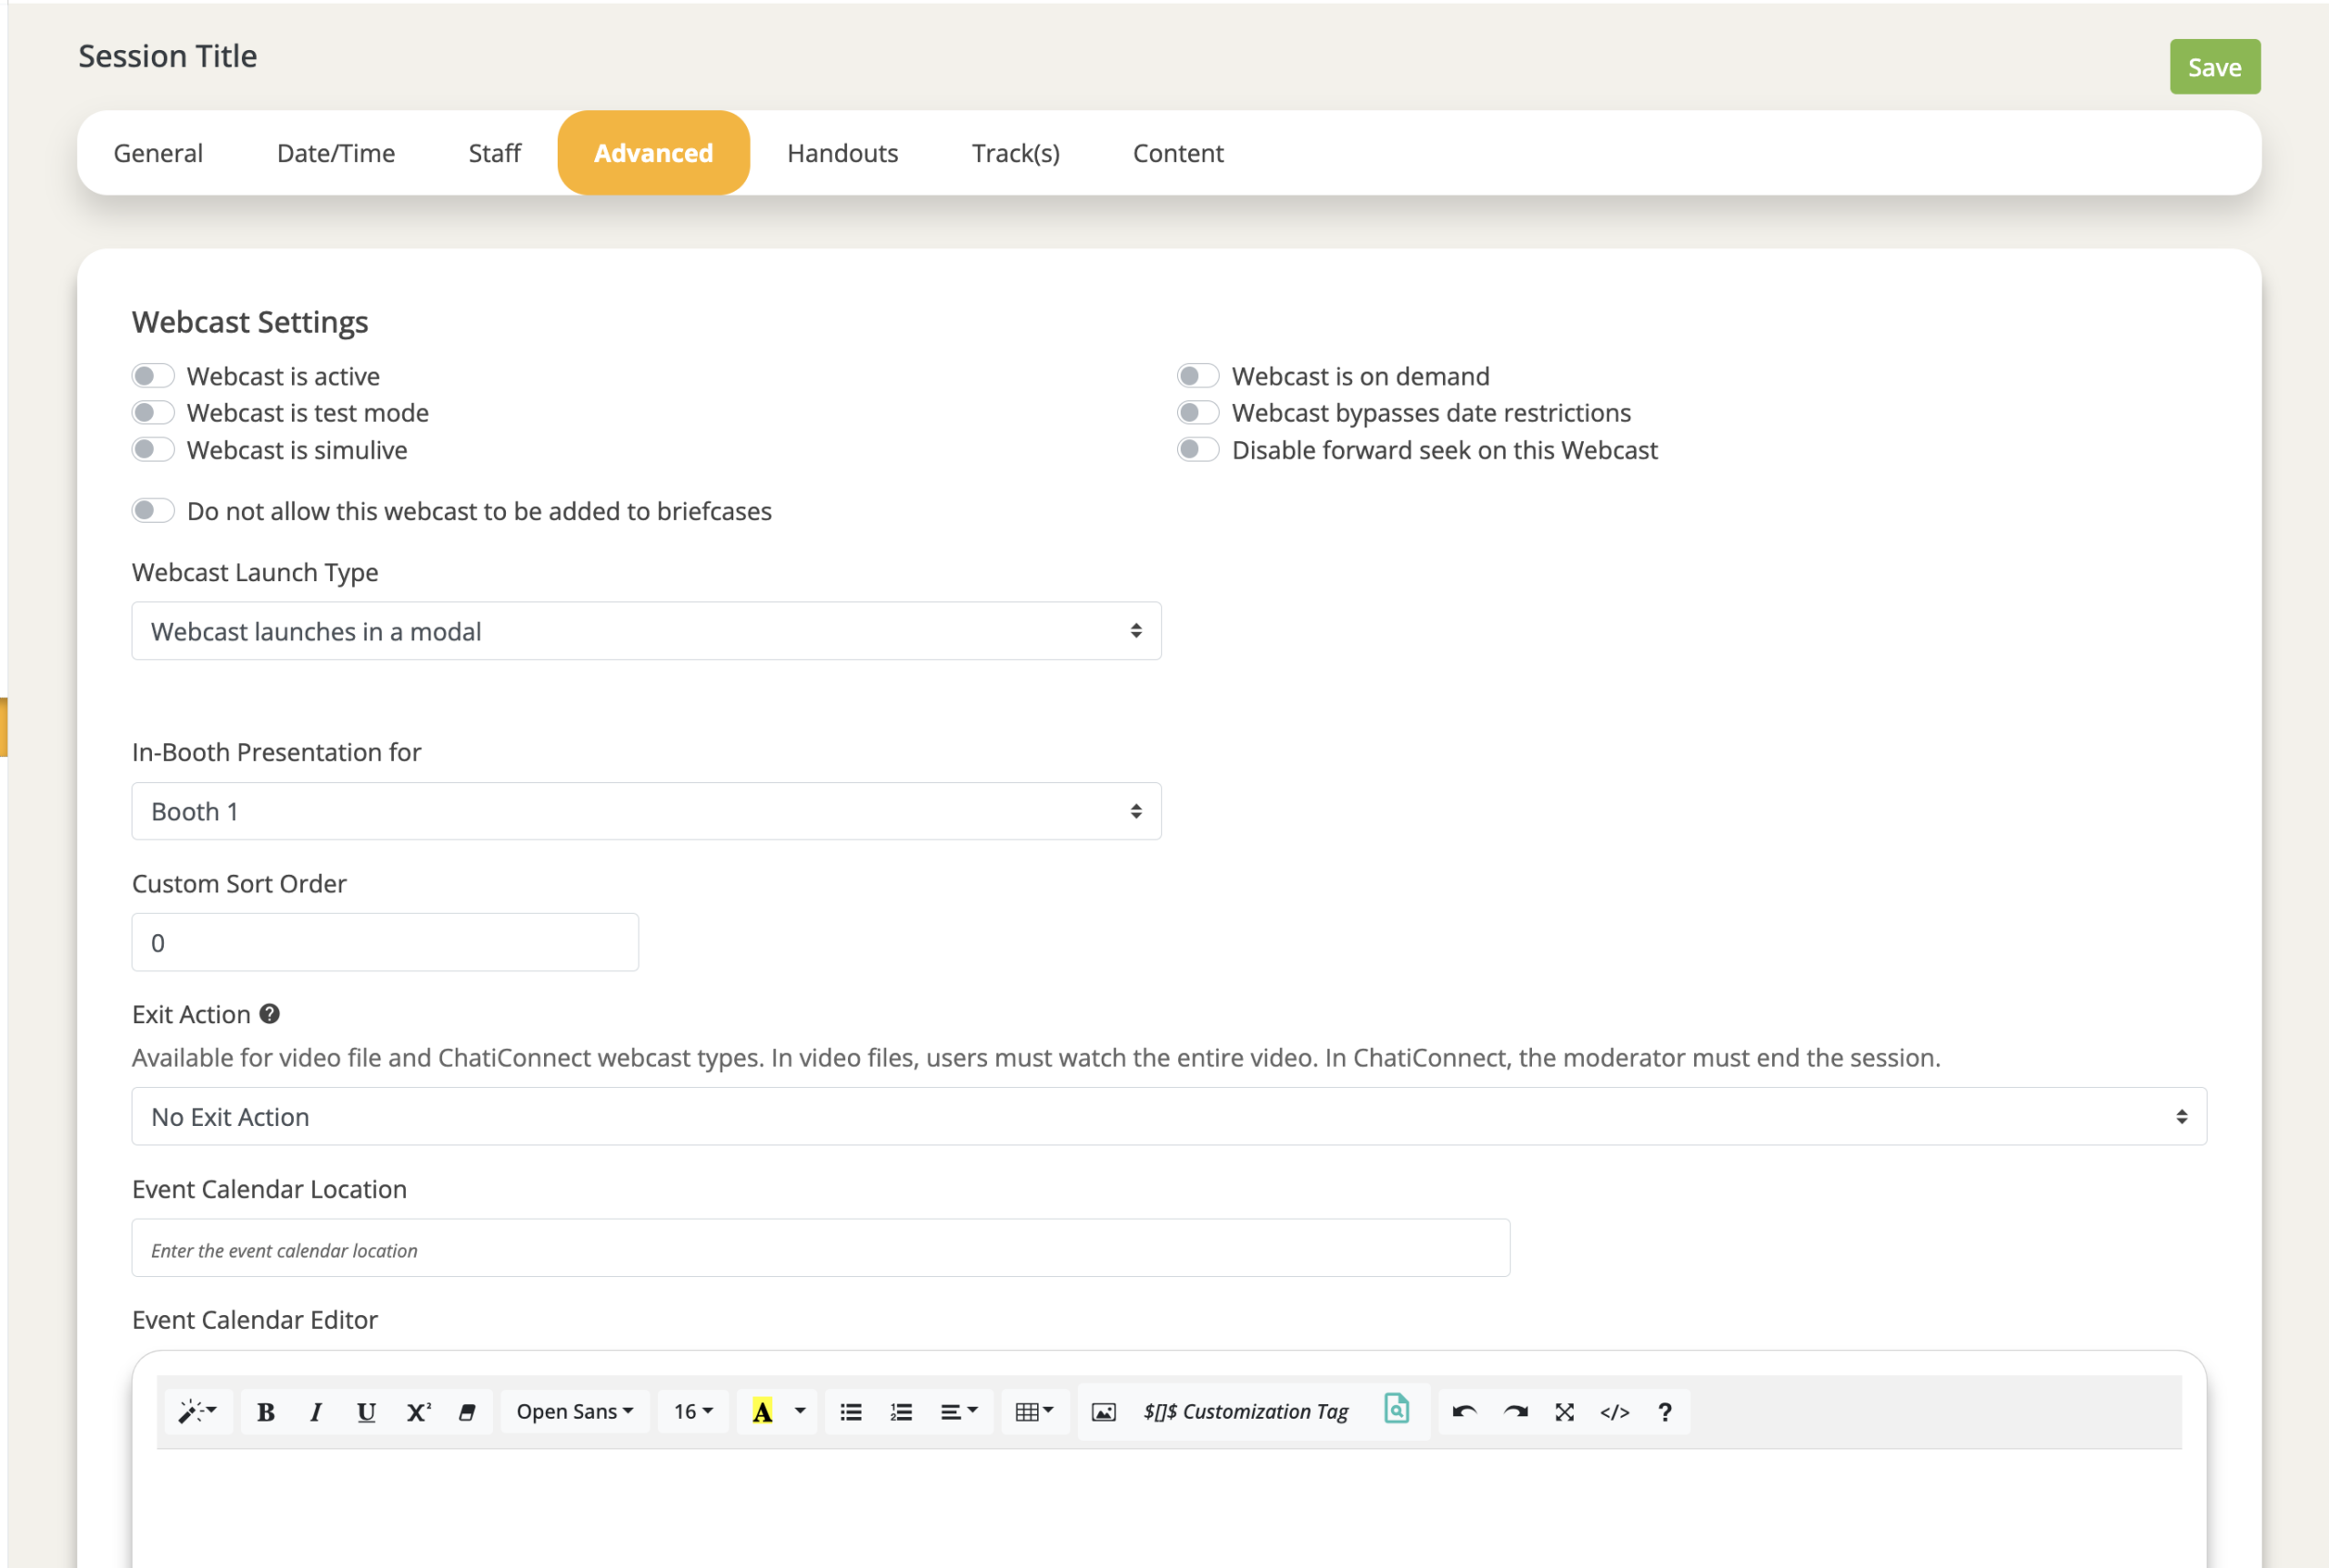Switch to the Date/Time tab
2329x1568 pixels.
[336, 153]
